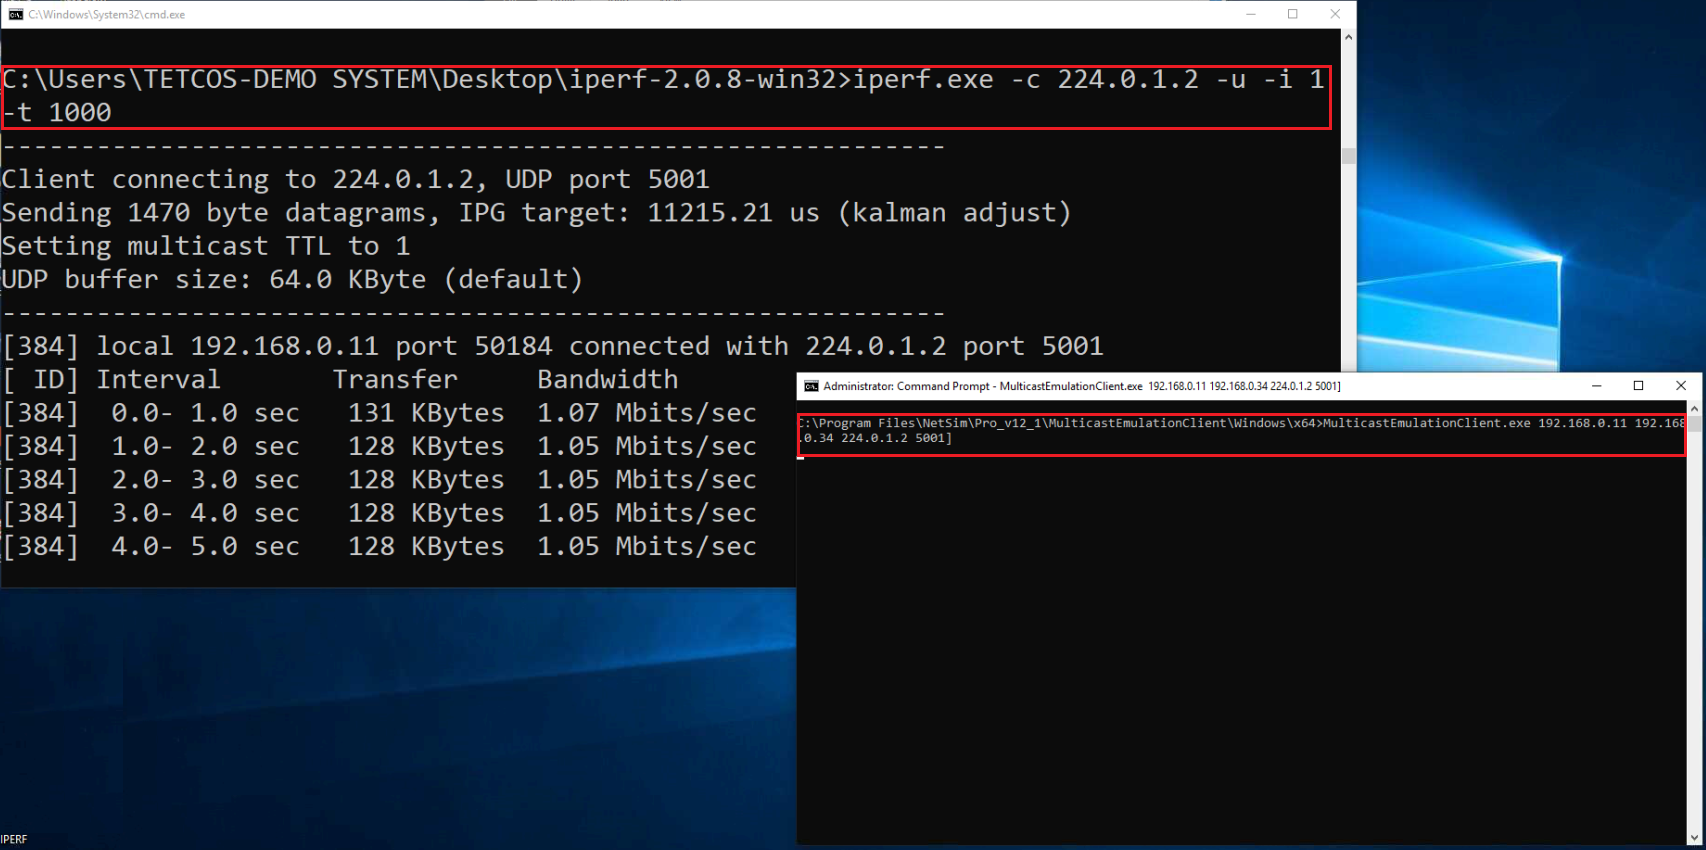Image resolution: width=1706 pixels, height=850 pixels.
Task: Click the Administrator Command Prompt window icon
Action: pos(811,386)
